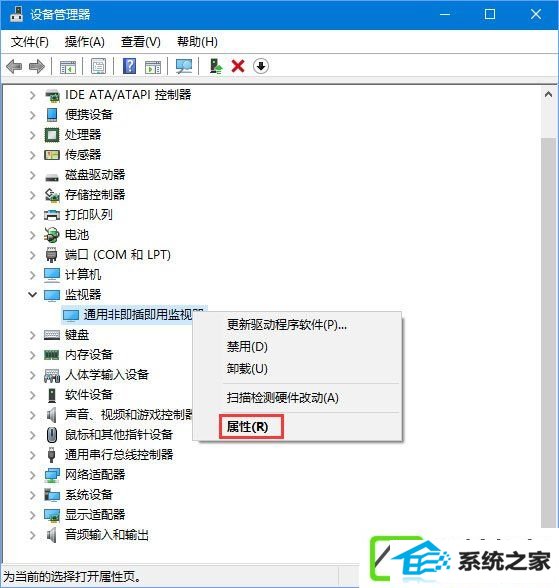Open the 查看(V) menu
559x588 pixels.
(x=141, y=42)
